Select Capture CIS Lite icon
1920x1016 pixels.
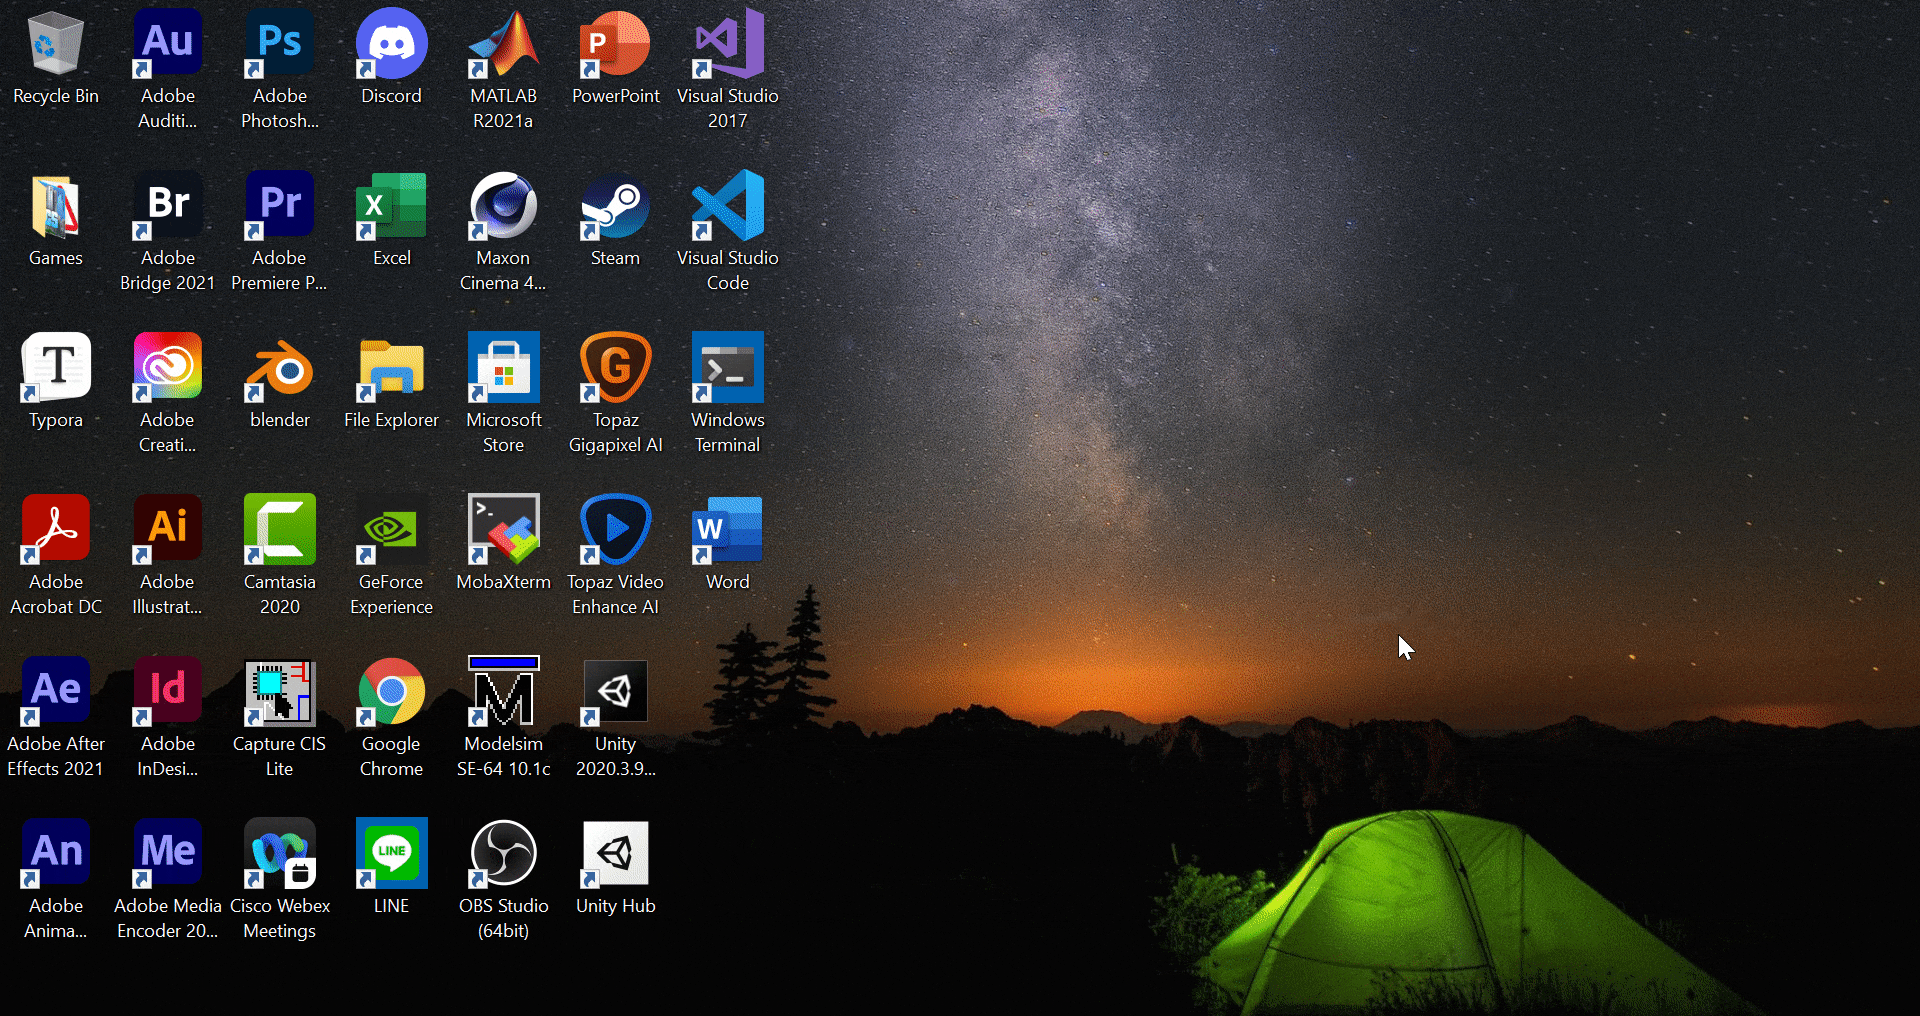pos(280,692)
